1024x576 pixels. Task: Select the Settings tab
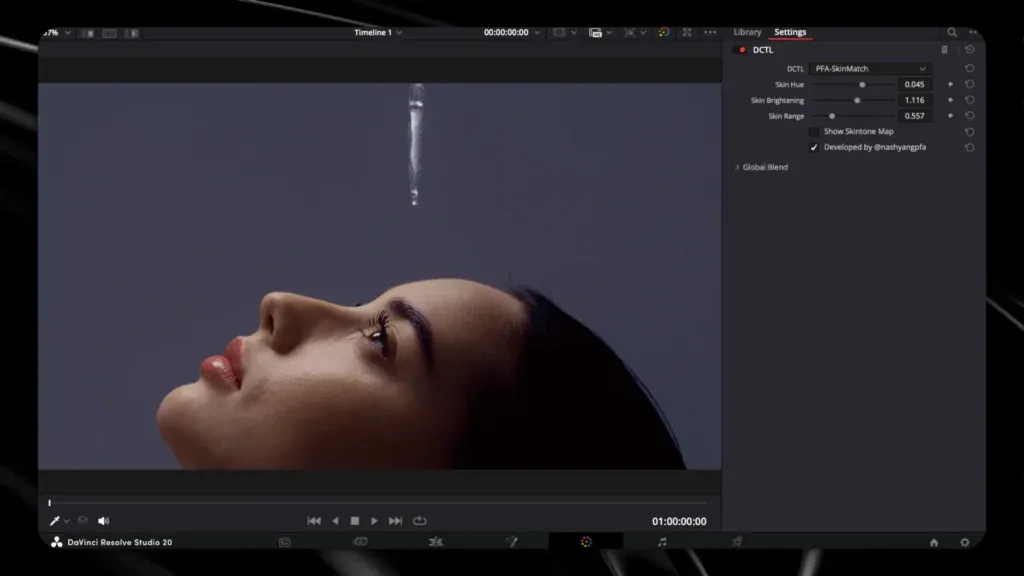coord(790,32)
